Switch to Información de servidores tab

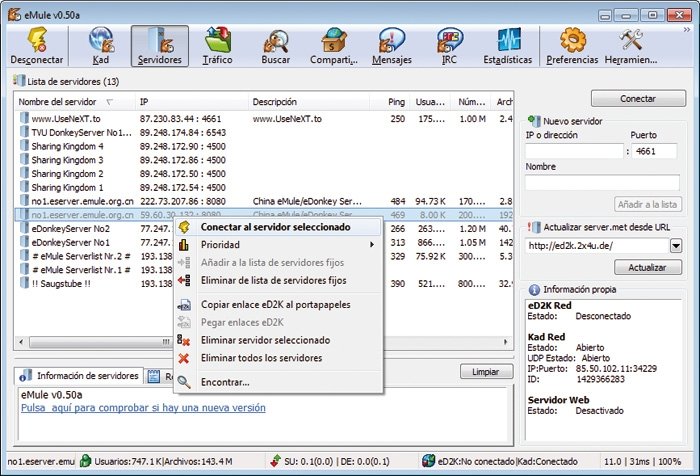[79, 376]
